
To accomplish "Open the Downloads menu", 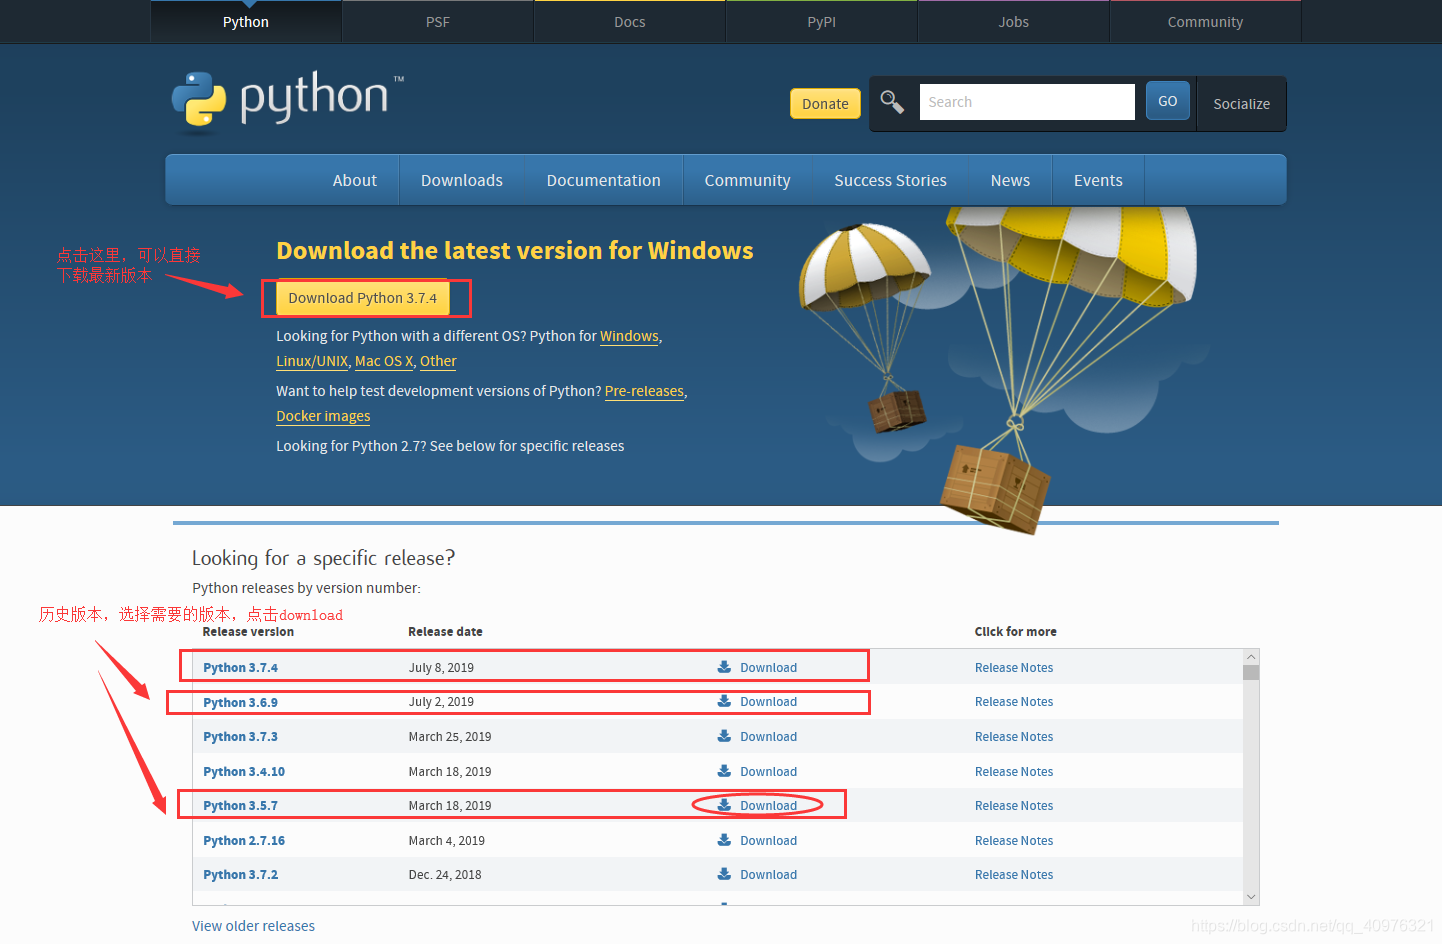I will point(462,180).
